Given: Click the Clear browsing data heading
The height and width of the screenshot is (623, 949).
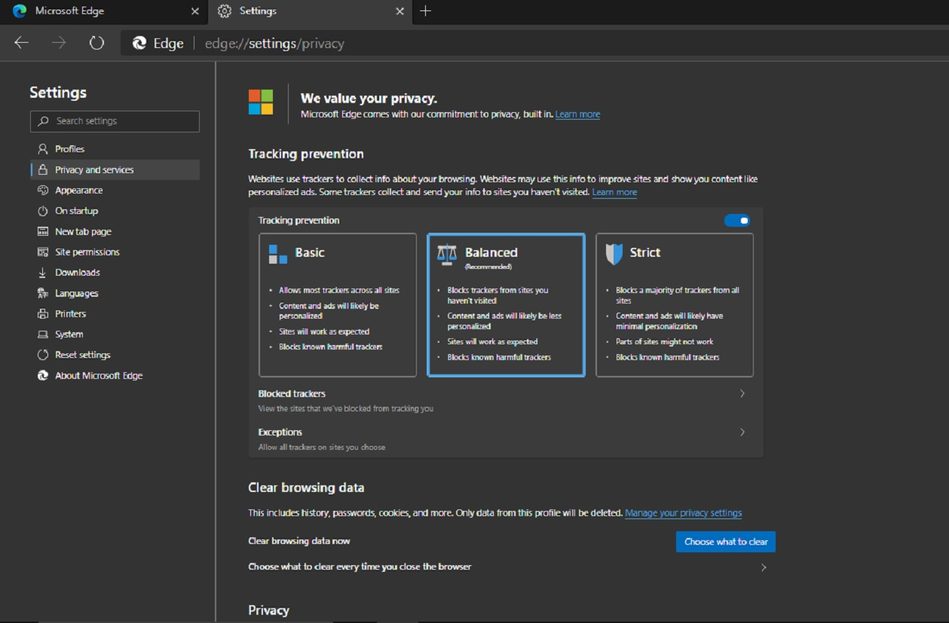Looking at the screenshot, I should coord(306,487).
